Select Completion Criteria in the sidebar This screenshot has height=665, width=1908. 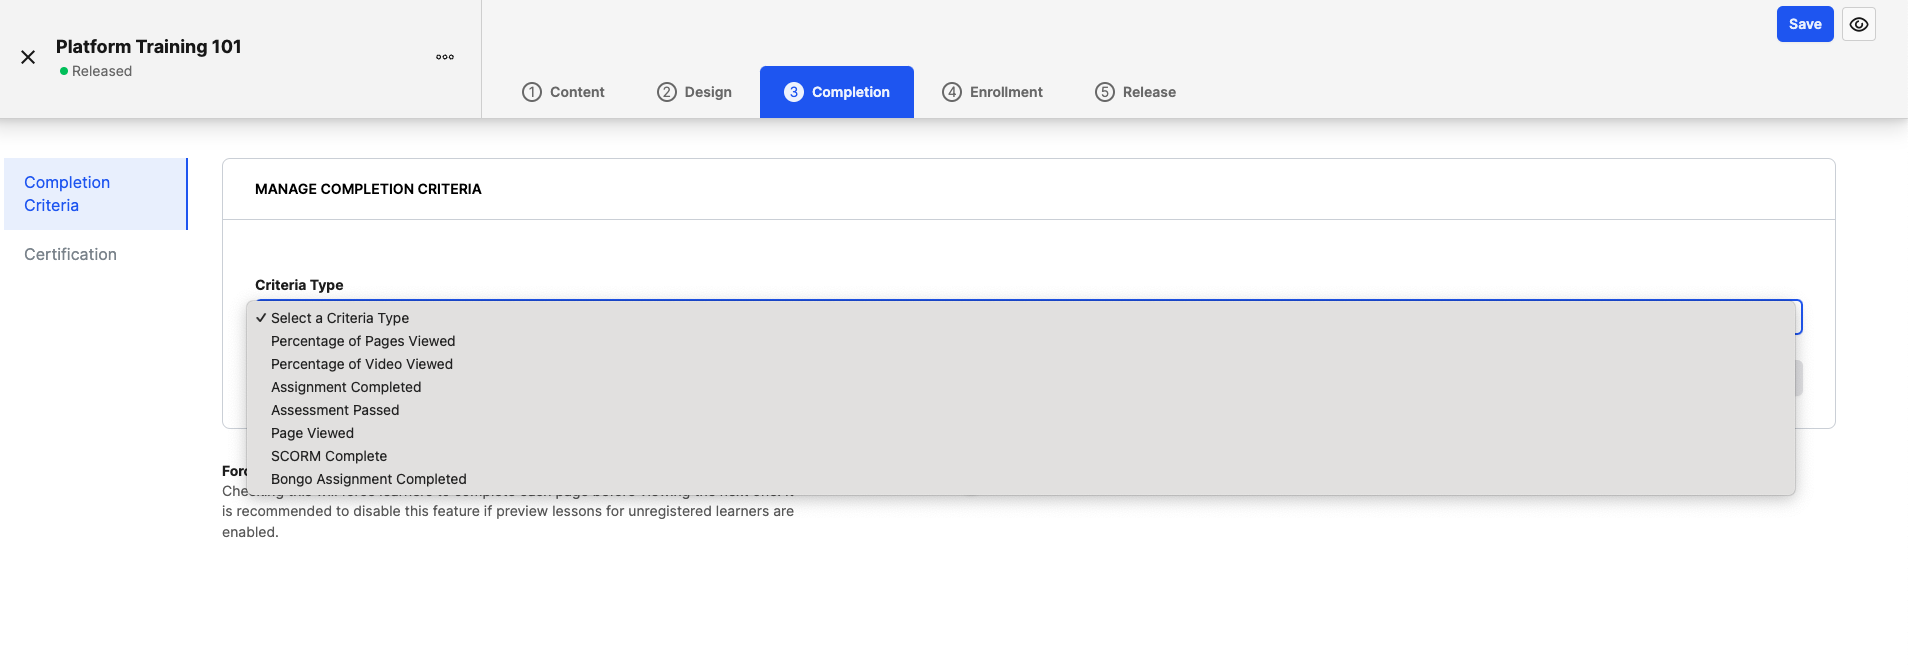(x=67, y=194)
